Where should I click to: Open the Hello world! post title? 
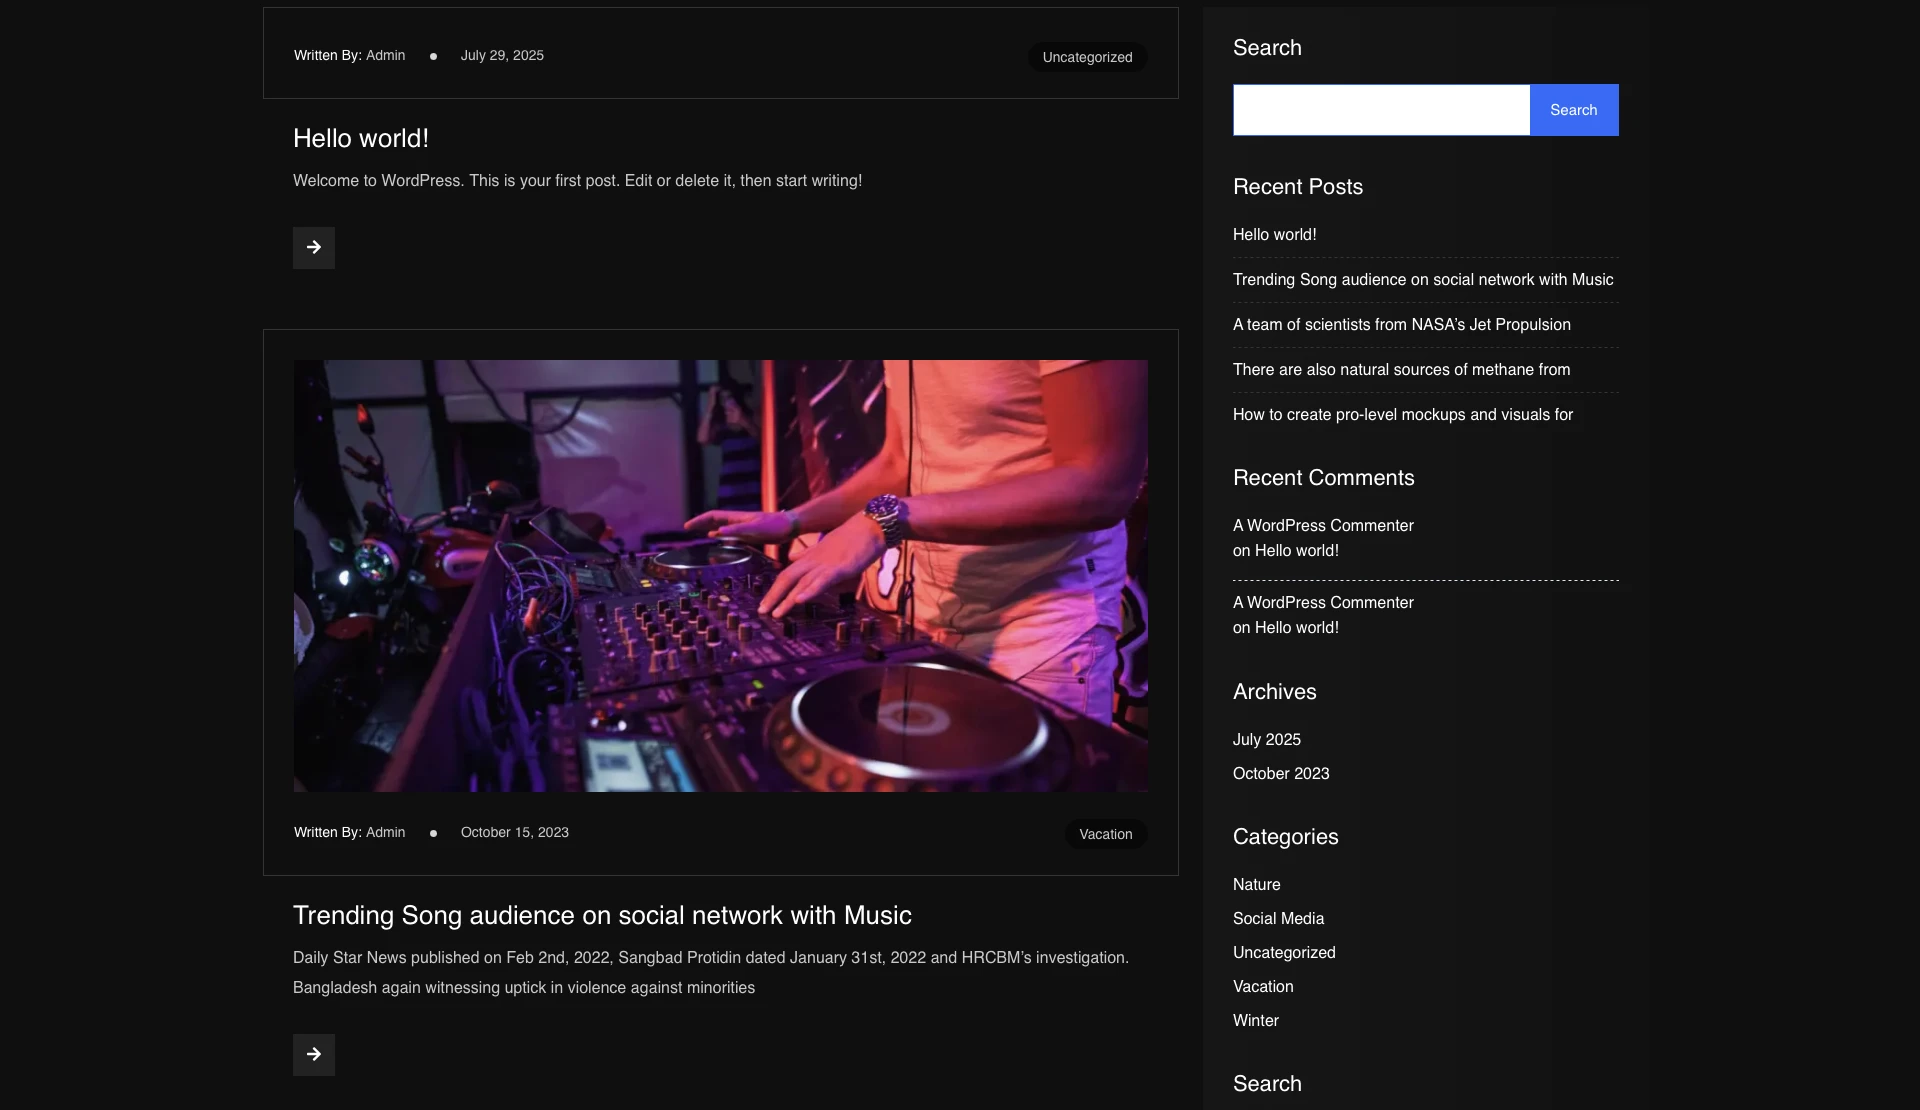pos(360,139)
